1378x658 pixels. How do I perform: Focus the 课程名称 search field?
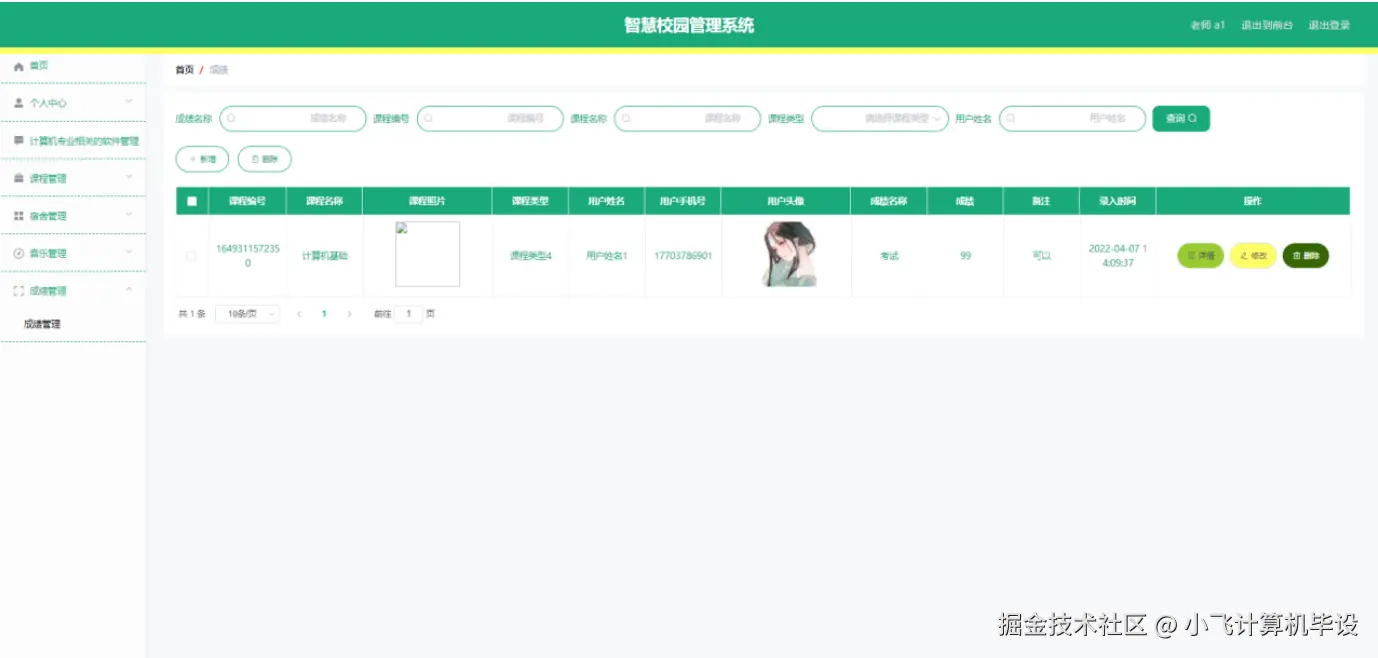point(687,119)
